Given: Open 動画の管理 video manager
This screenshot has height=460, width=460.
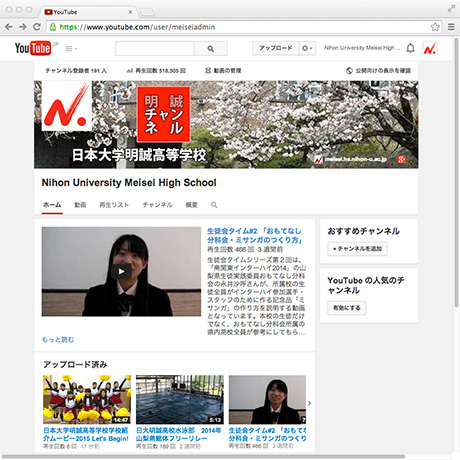Looking at the screenshot, I should click(223, 71).
